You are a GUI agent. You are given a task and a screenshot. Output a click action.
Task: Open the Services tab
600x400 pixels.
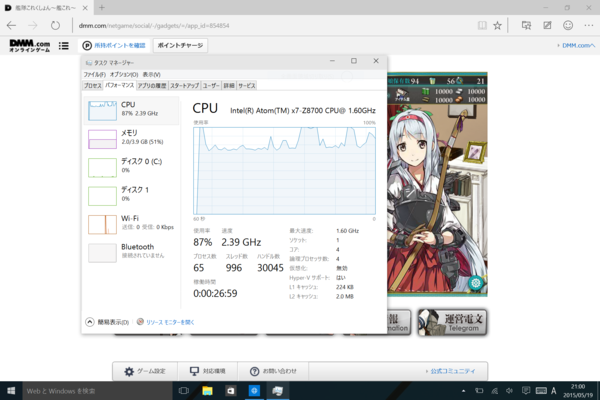[x=246, y=86]
